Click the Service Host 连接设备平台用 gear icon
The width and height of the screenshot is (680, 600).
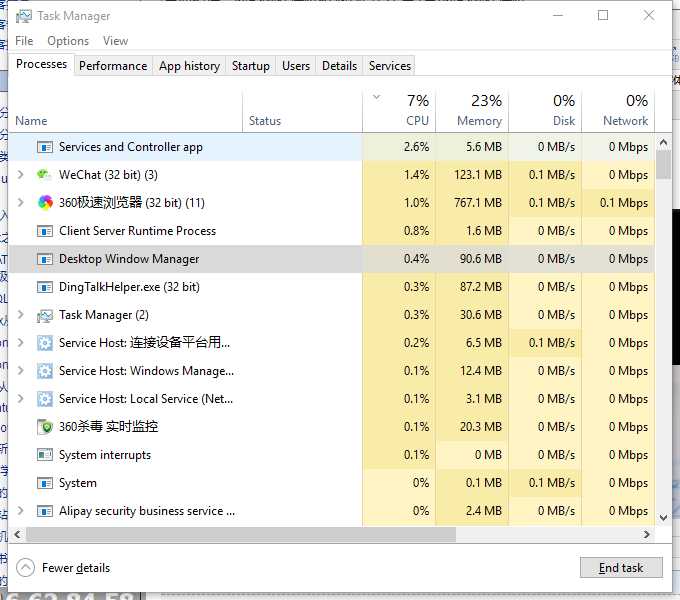point(45,343)
